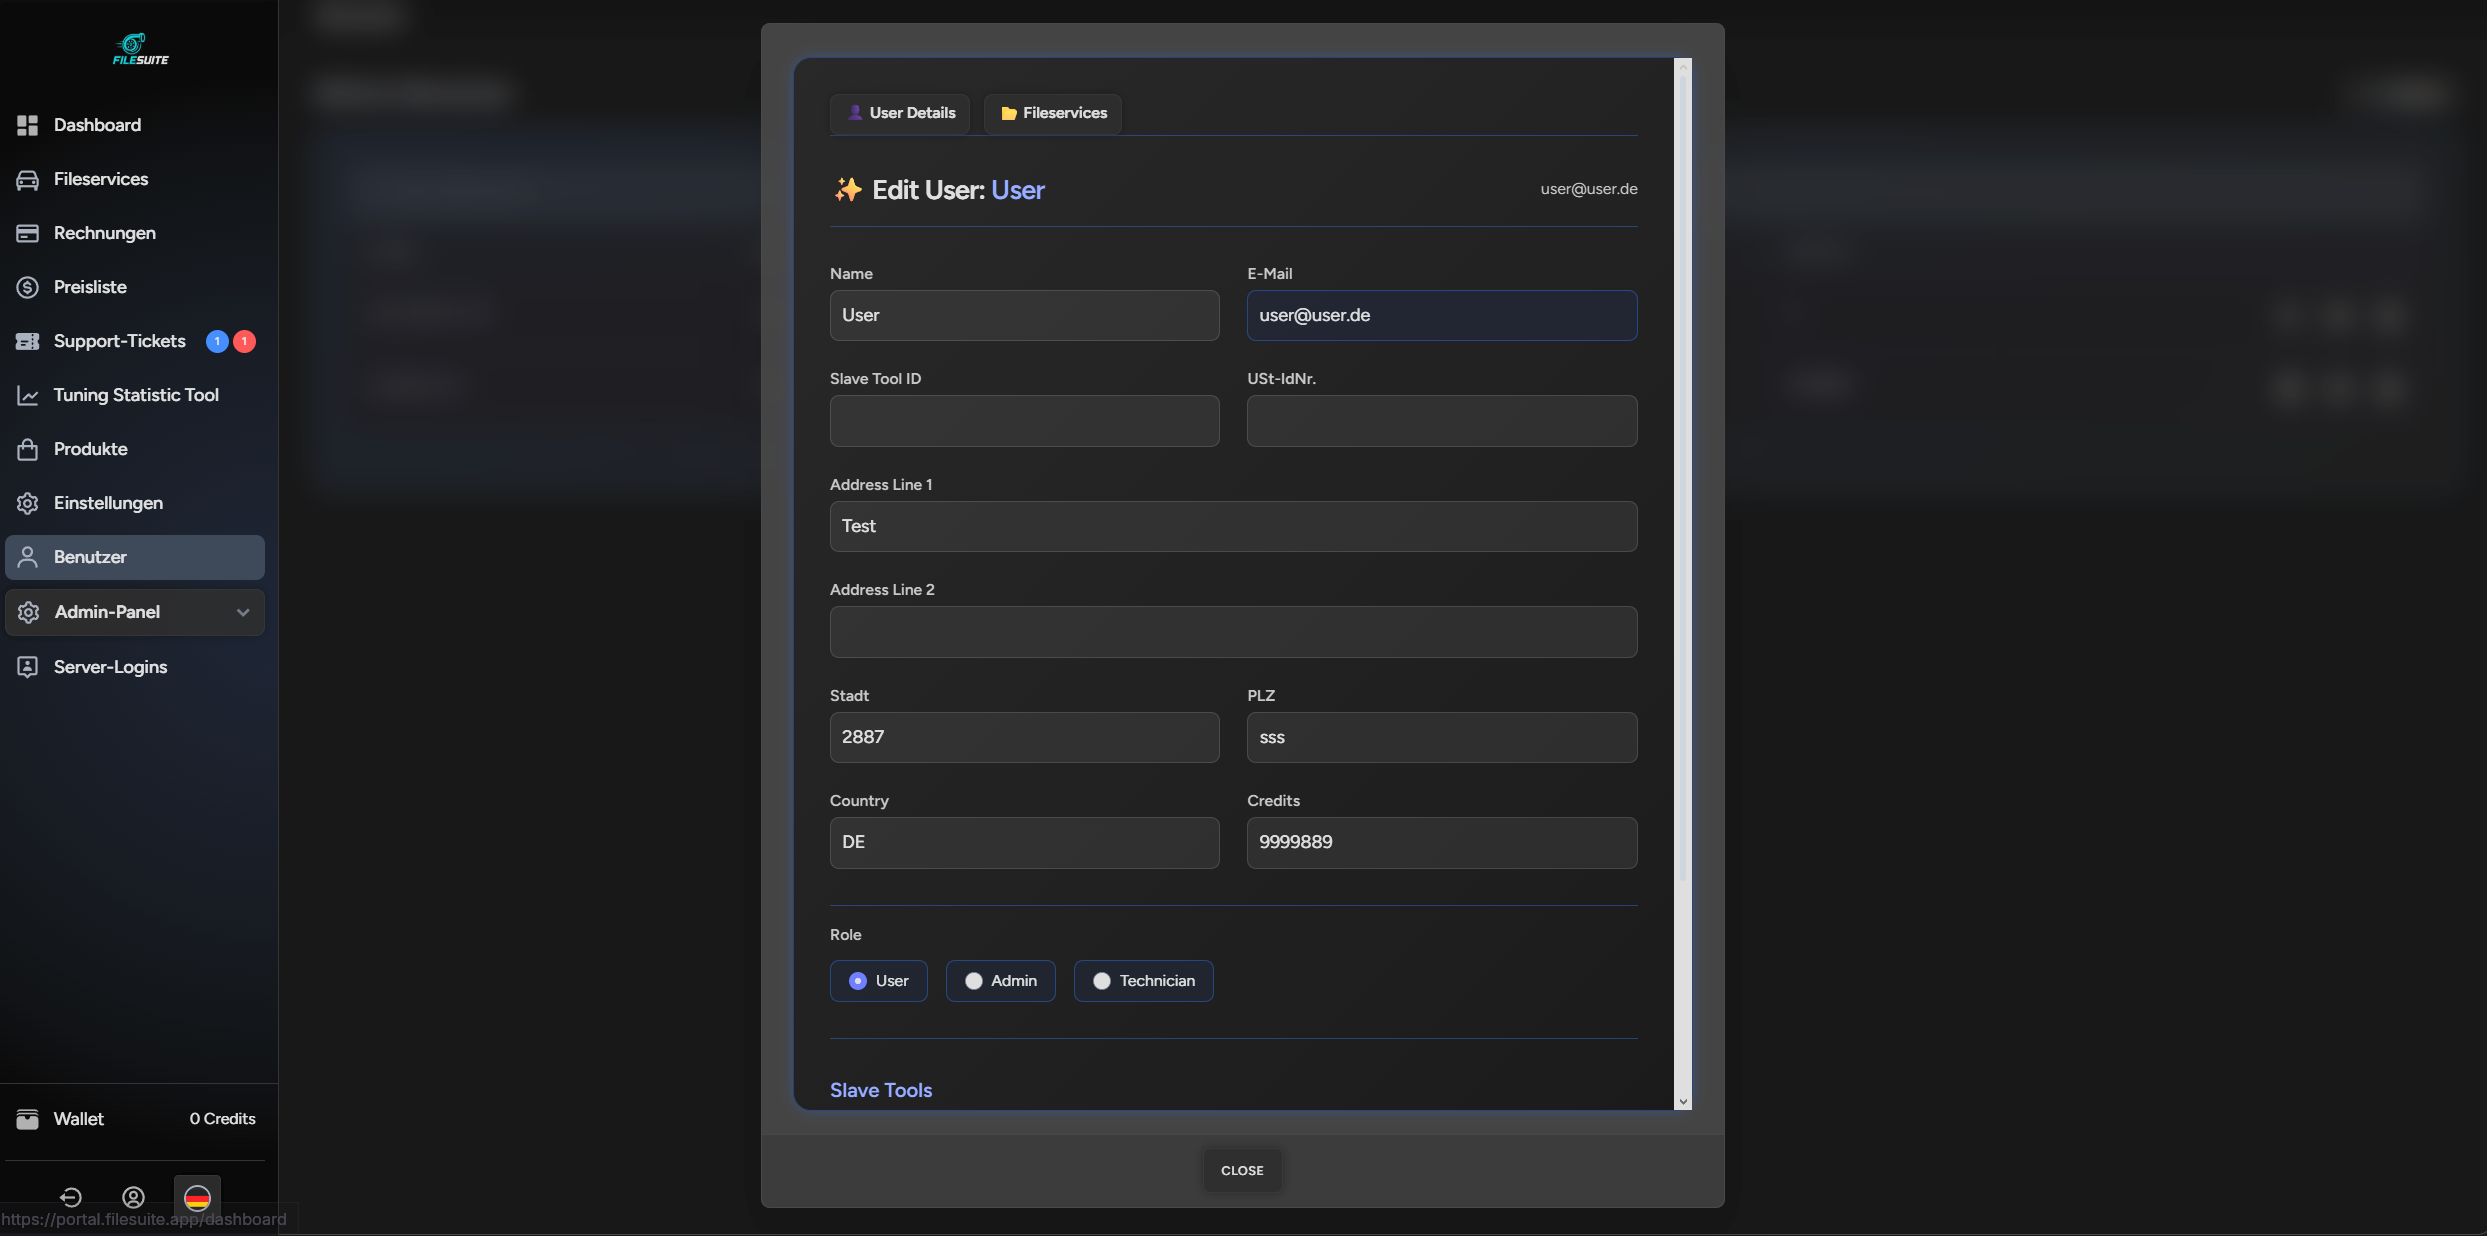This screenshot has height=1236, width=2487.
Task: Expand the Admin-Panel chevron
Action: tap(243, 612)
